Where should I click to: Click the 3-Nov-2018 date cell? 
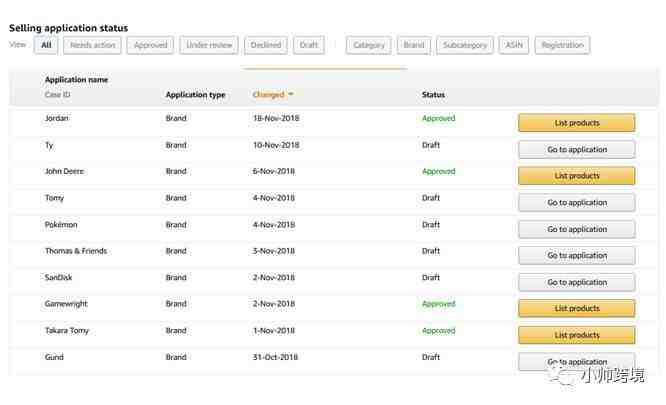[x=274, y=251]
